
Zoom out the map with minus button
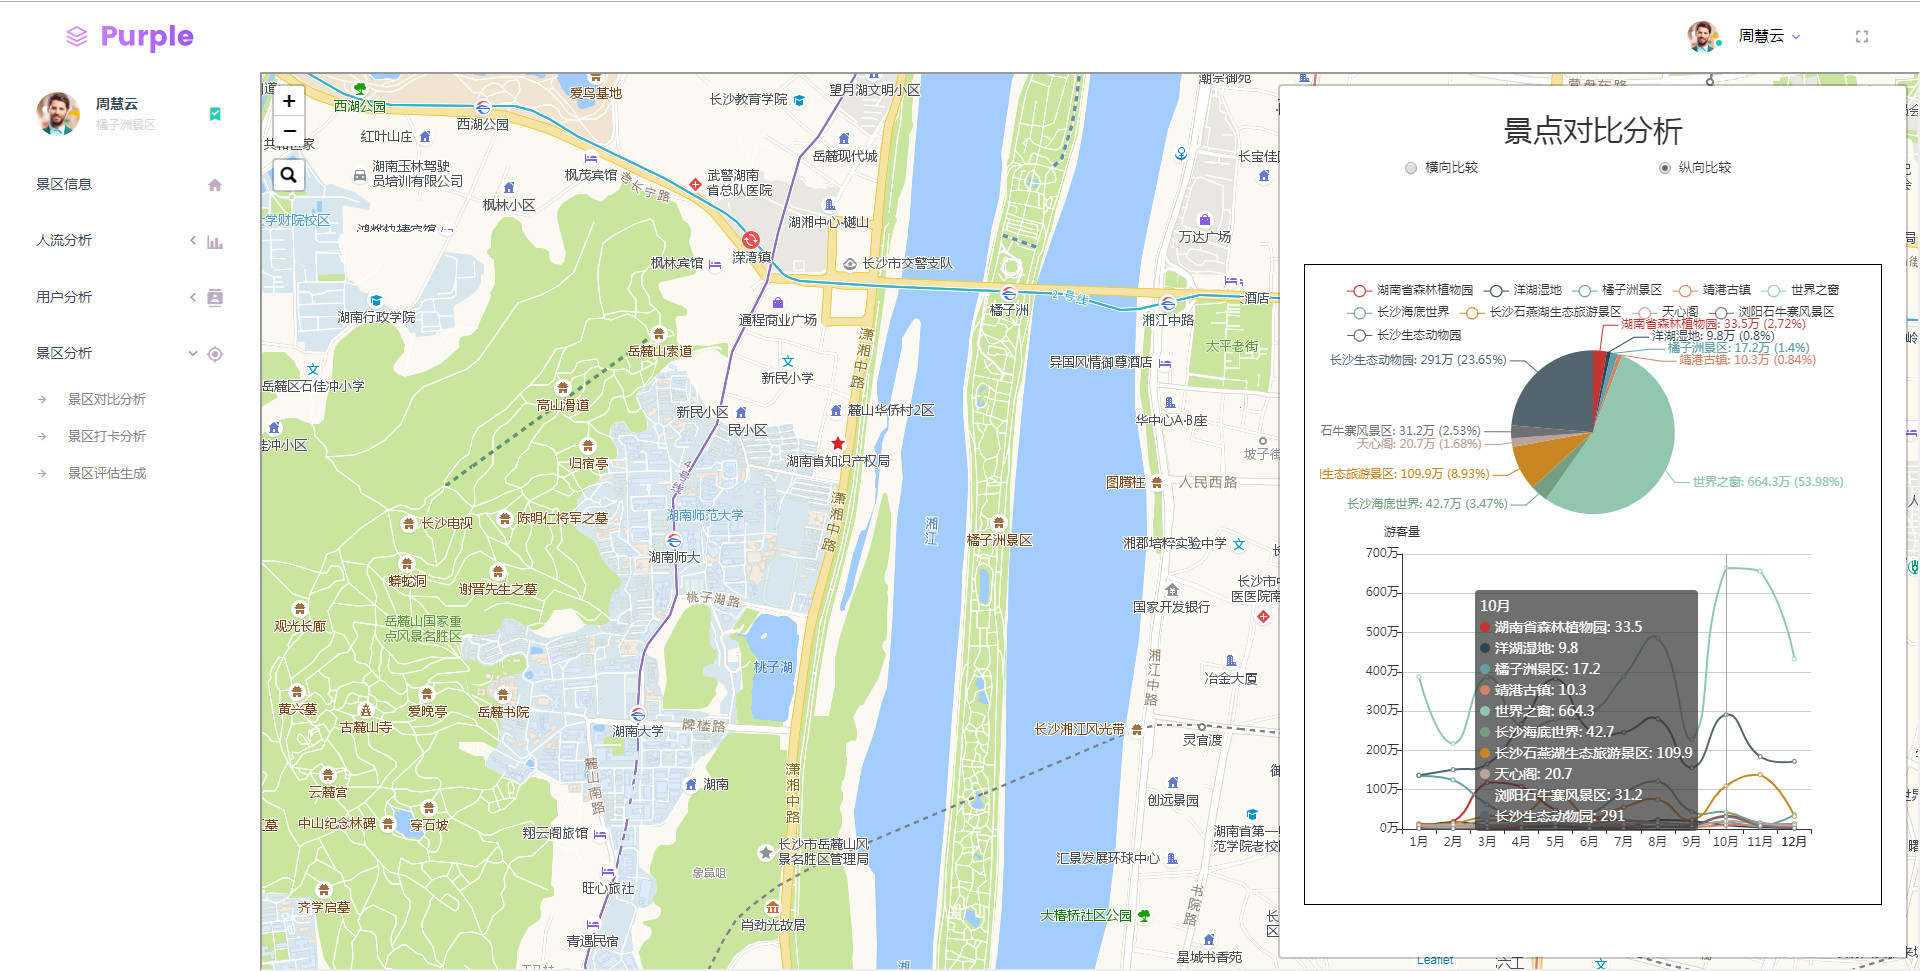(289, 131)
